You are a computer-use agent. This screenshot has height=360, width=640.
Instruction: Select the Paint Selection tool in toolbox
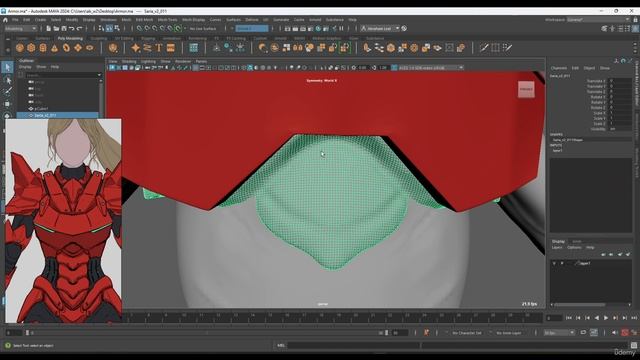click(x=7, y=91)
